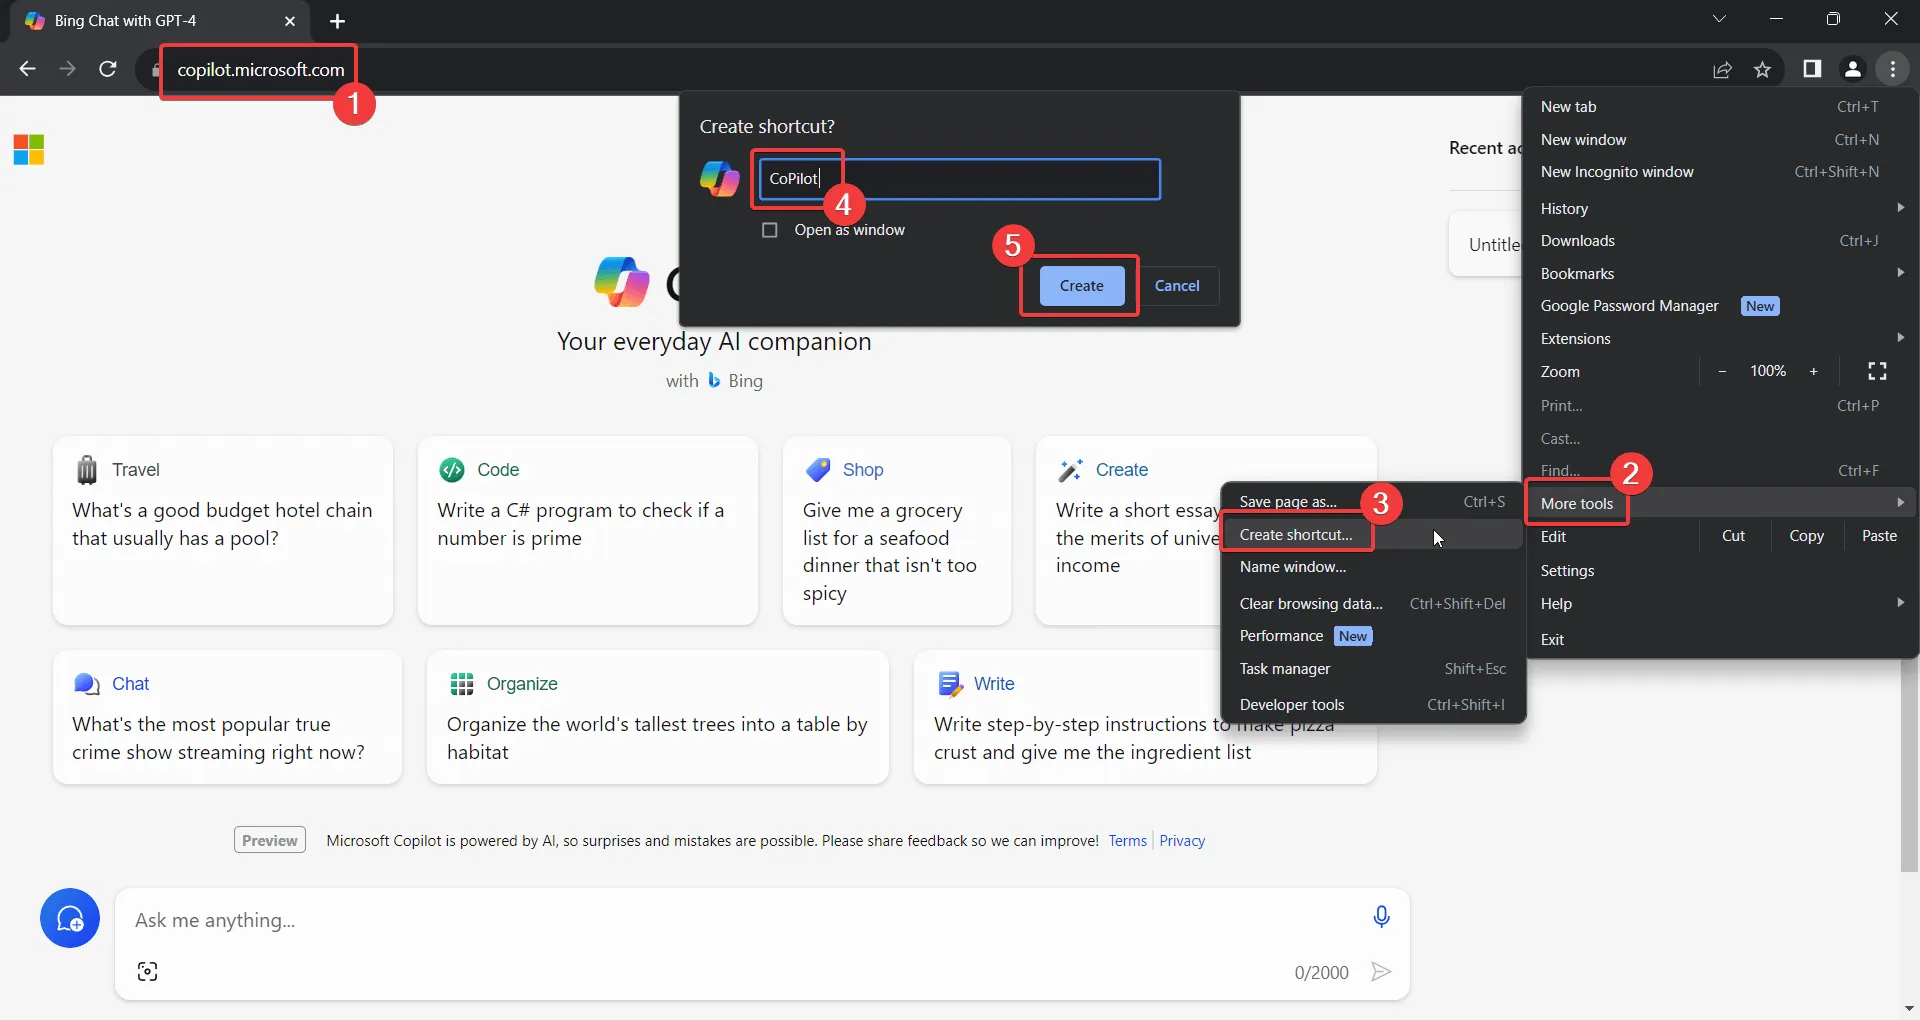
Task: Open the Terms link
Action: (x=1127, y=841)
